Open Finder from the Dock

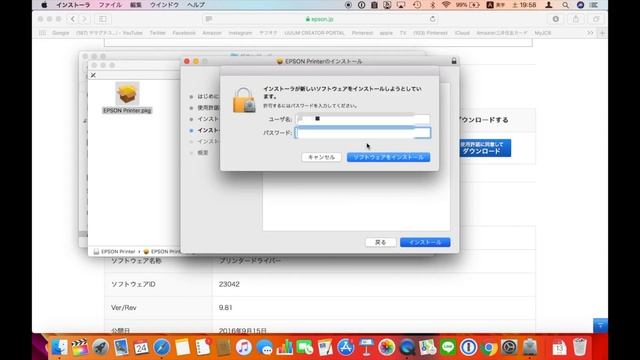pyautogui.click(x=60, y=347)
